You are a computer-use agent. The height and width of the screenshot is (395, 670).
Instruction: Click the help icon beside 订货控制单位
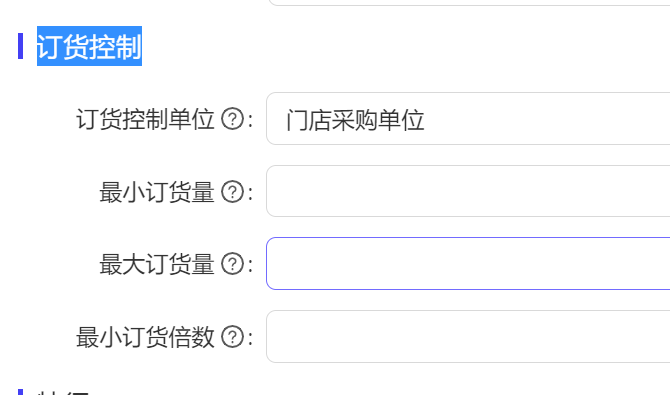pos(232,119)
